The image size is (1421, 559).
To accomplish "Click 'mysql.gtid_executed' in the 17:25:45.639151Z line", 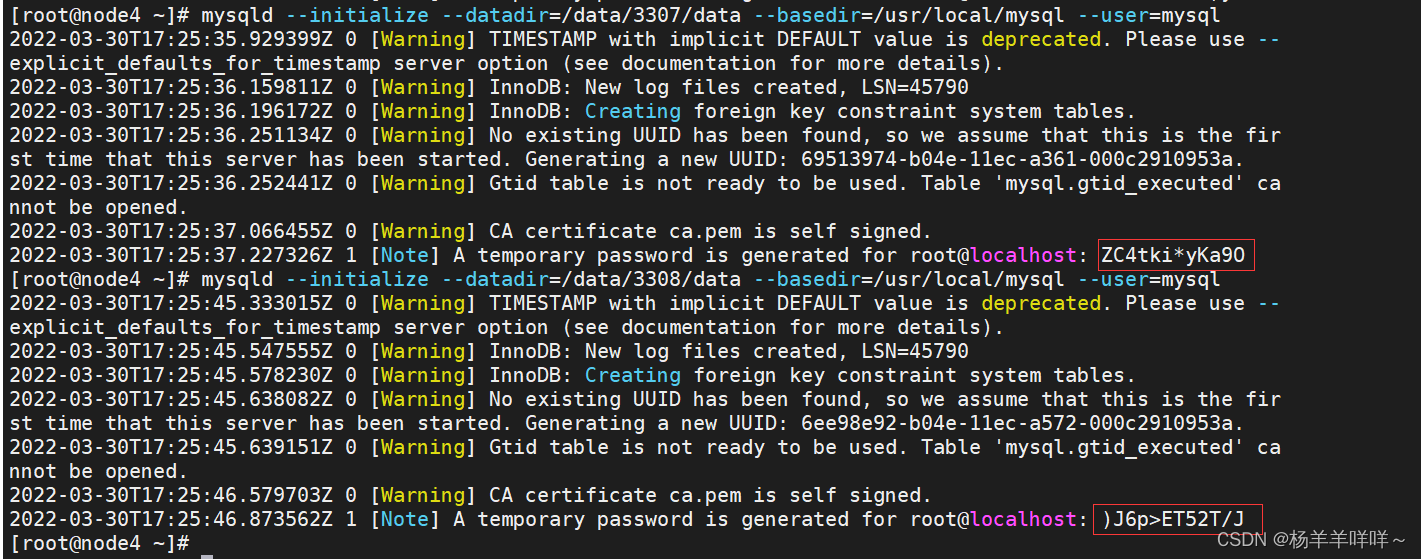I will (x=1119, y=448).
